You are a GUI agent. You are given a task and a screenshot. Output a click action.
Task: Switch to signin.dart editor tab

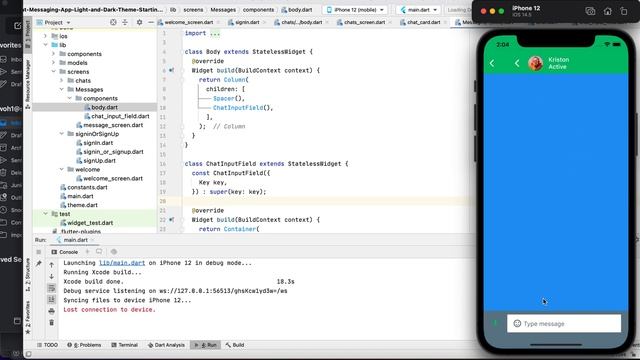click(246, 22)
